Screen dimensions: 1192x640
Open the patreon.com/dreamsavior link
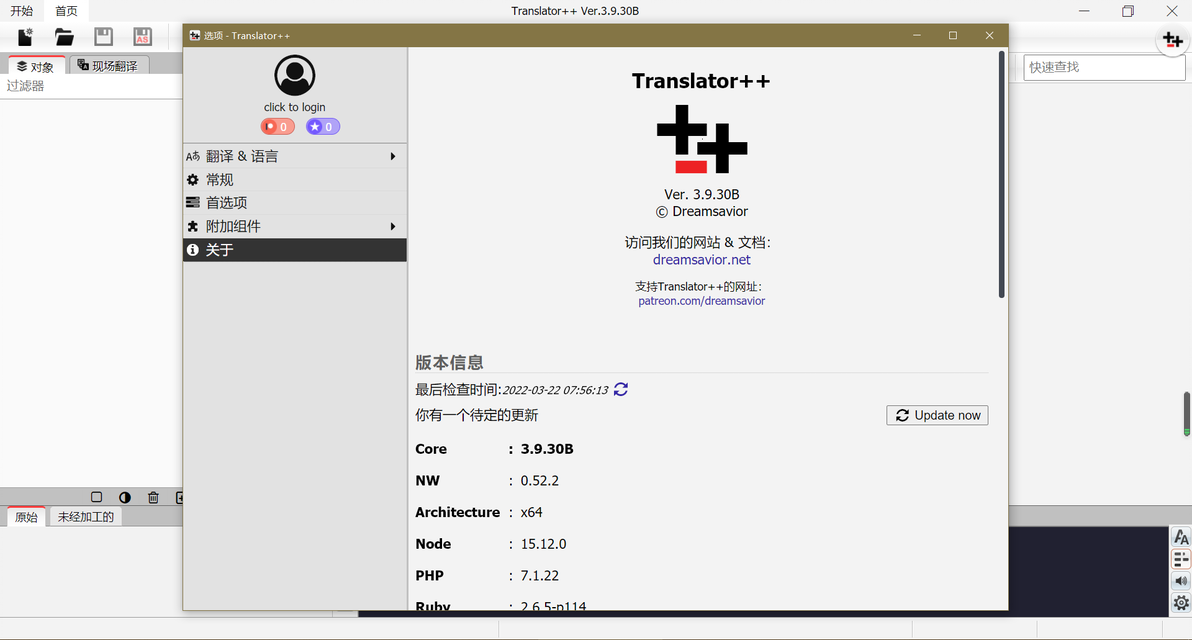coord(702,301)
